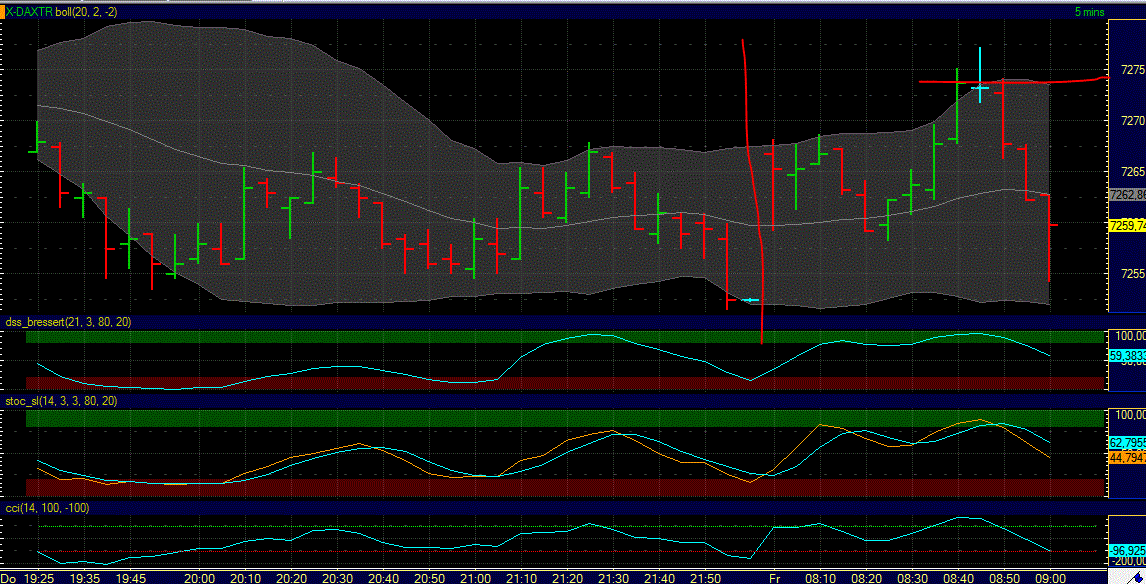
Task: Click the X-DAXTR symbol name in the title bar
Action: (x=31, y=9)
